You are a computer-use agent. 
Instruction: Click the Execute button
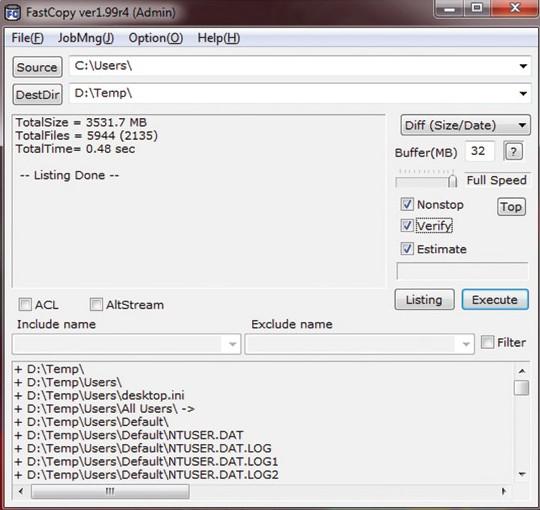pos(495,300)
